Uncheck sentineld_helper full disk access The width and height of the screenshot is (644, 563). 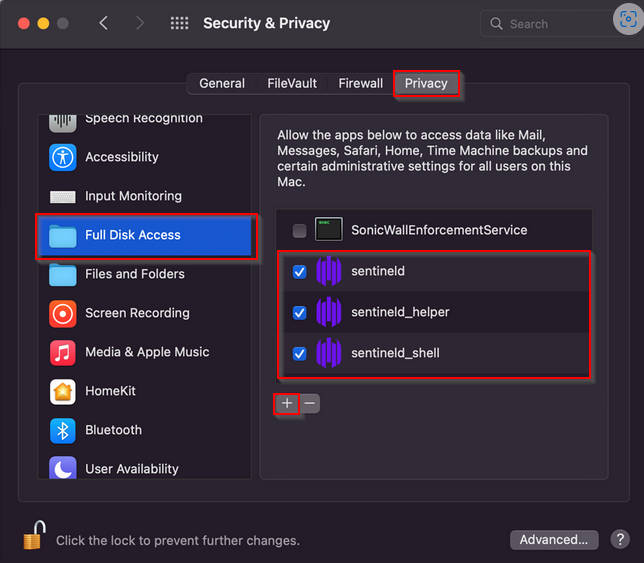(299, 313)
